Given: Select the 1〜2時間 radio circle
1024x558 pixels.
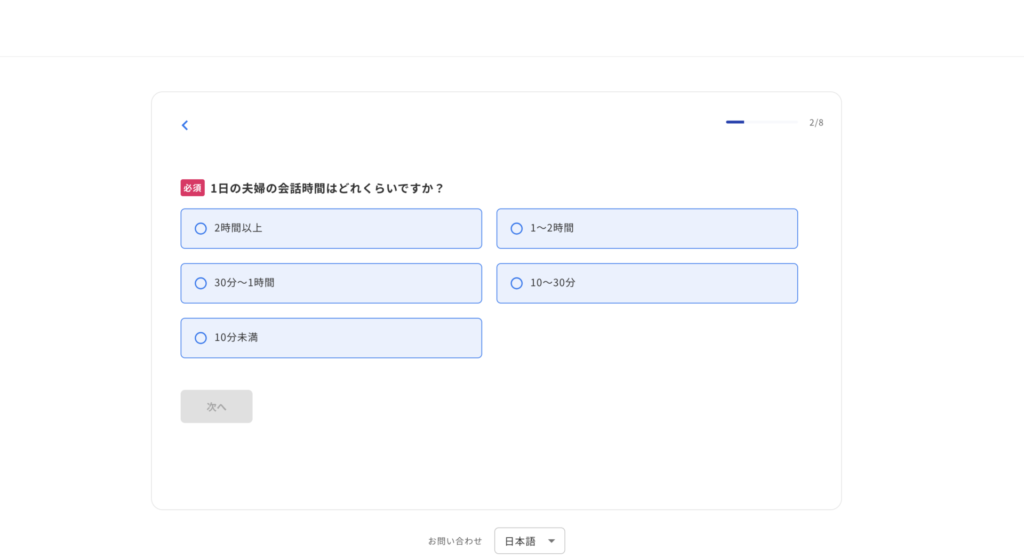Looking at the screenshot, I should pos(517,229).
